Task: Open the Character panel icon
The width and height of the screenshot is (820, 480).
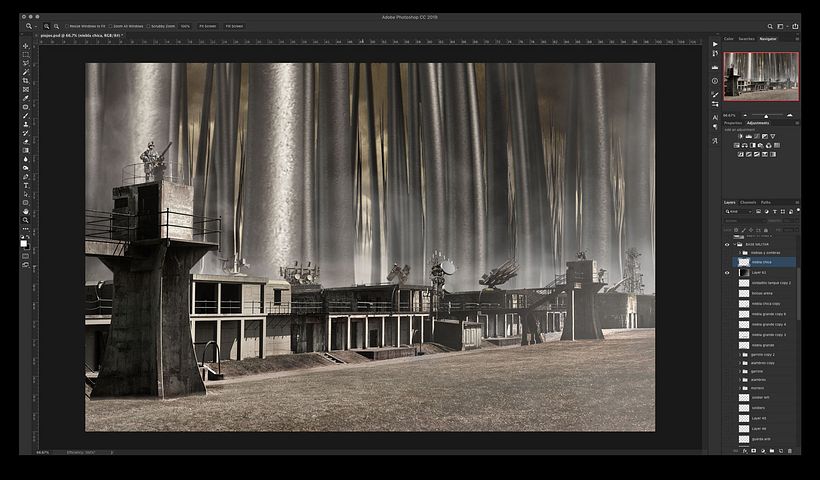Action: point(715,118)
